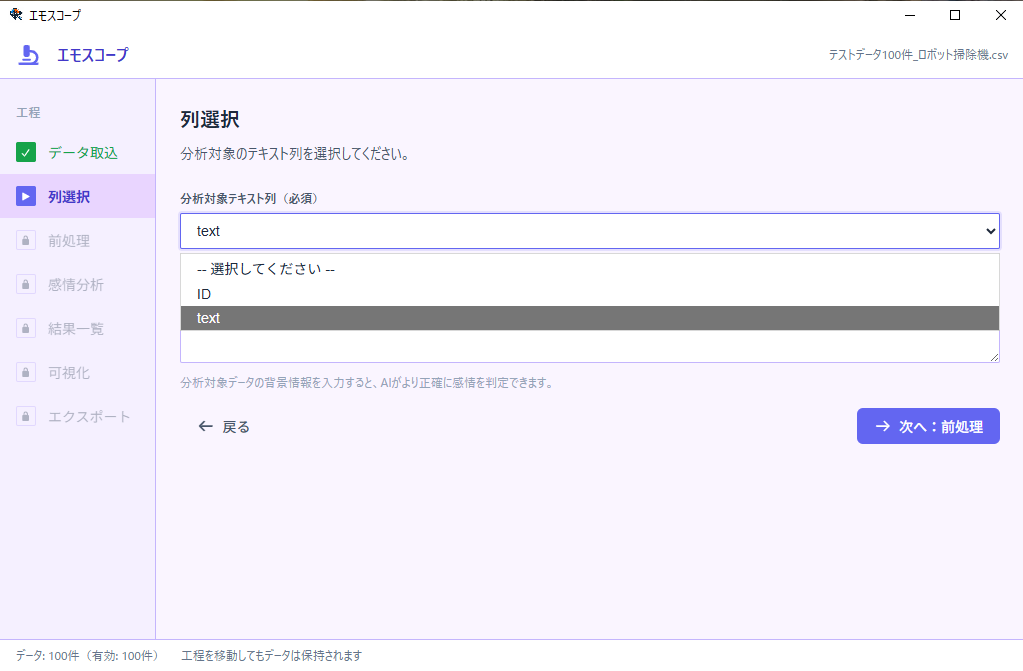Open the データ取込 step in sidebar
Screen dimensions: 1023x671
tap(78, 153)
